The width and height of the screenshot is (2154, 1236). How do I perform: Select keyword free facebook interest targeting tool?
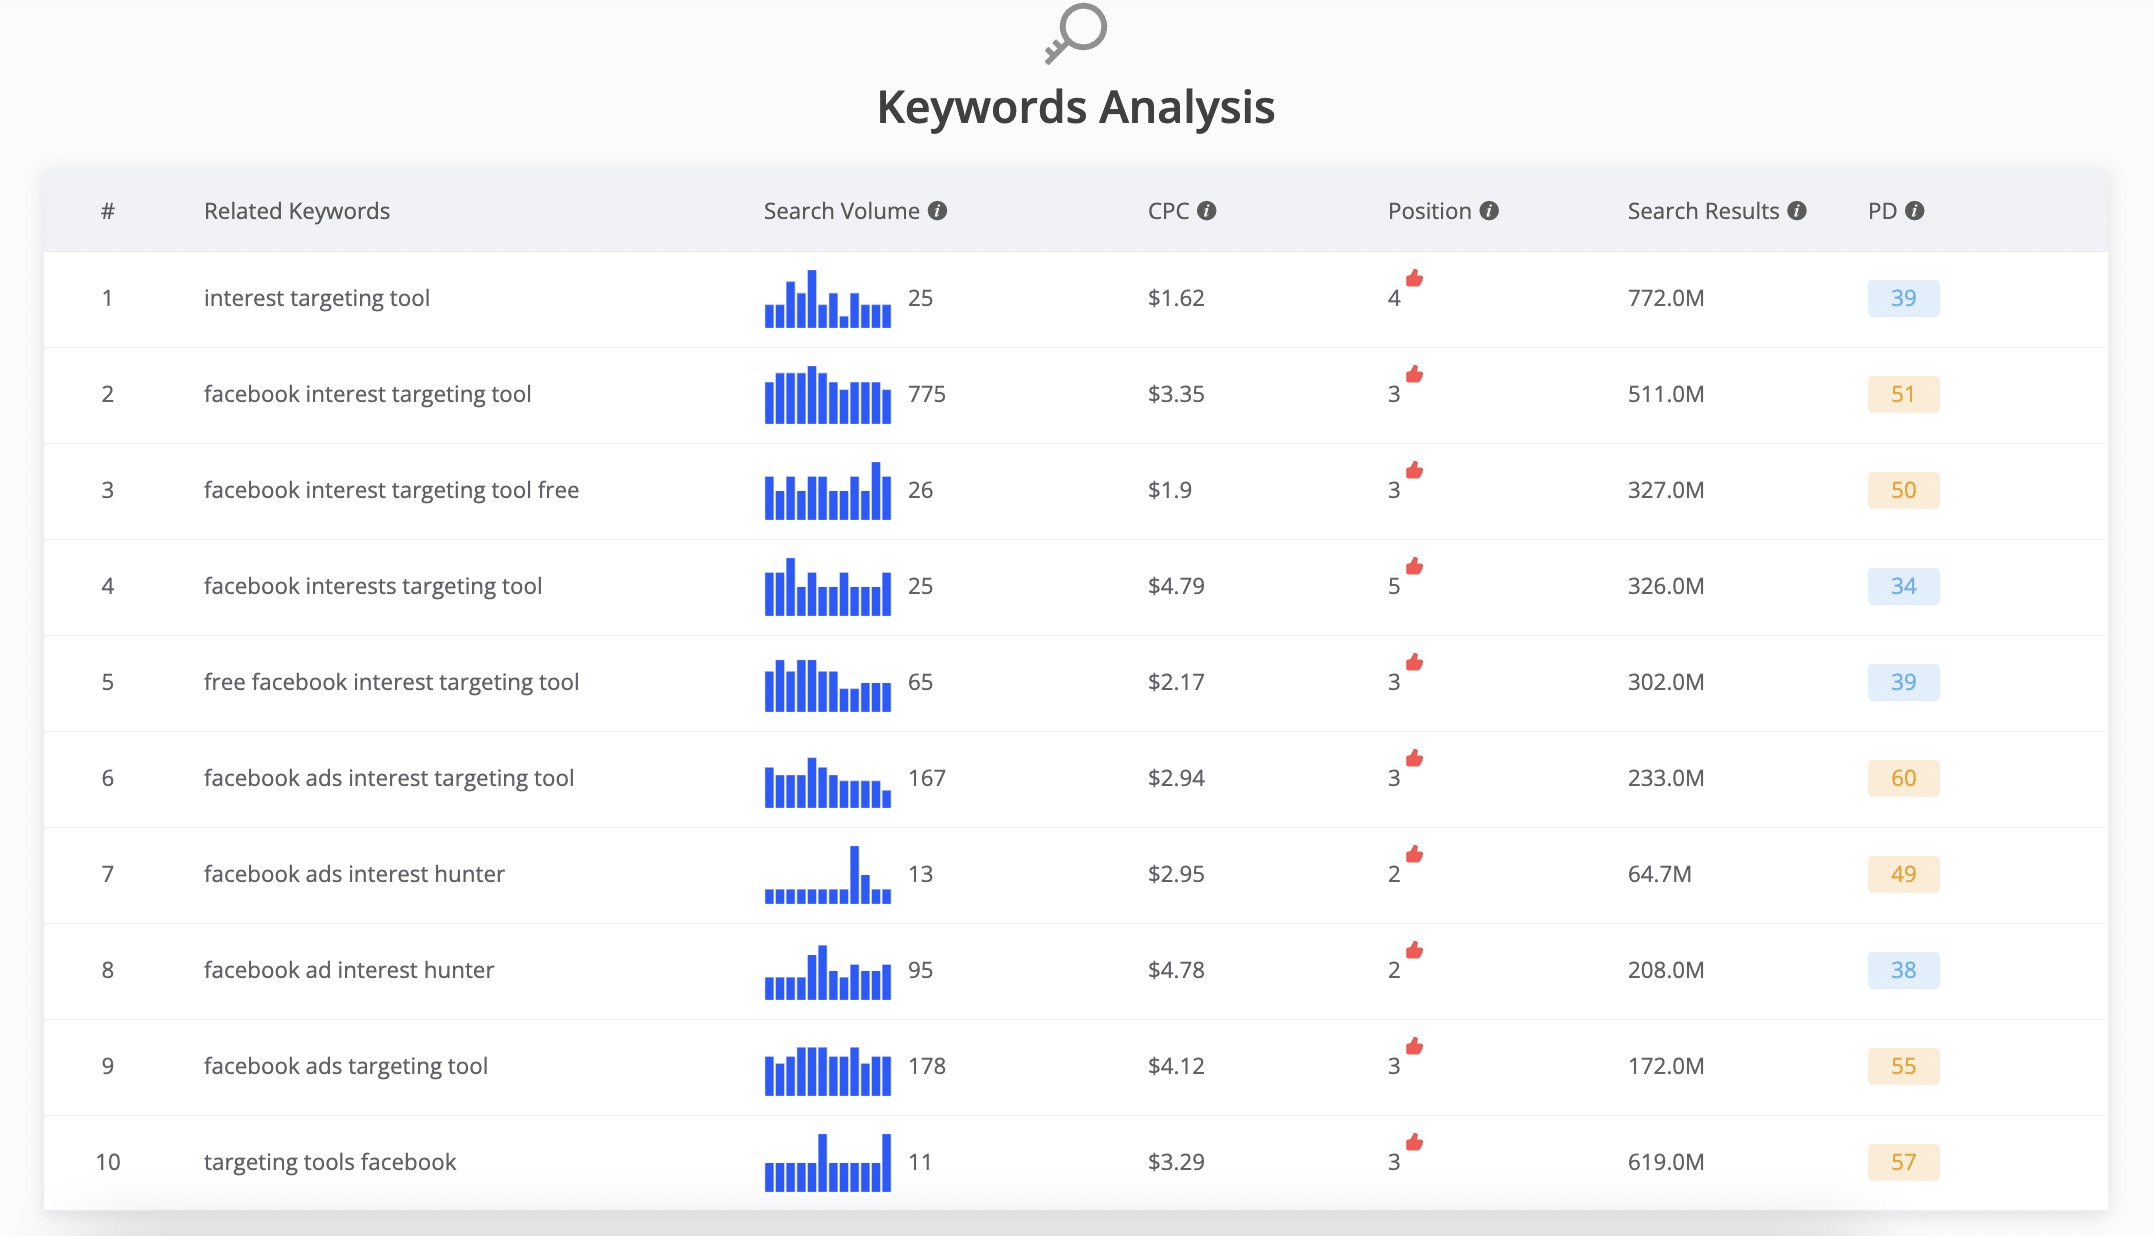pos(391,682)
